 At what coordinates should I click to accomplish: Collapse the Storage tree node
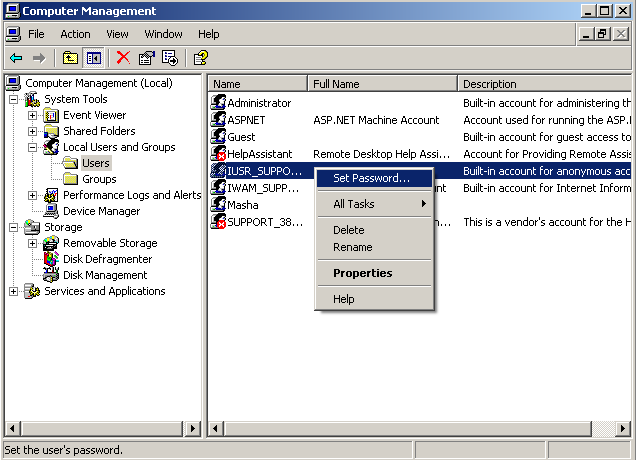click(13, 227)
